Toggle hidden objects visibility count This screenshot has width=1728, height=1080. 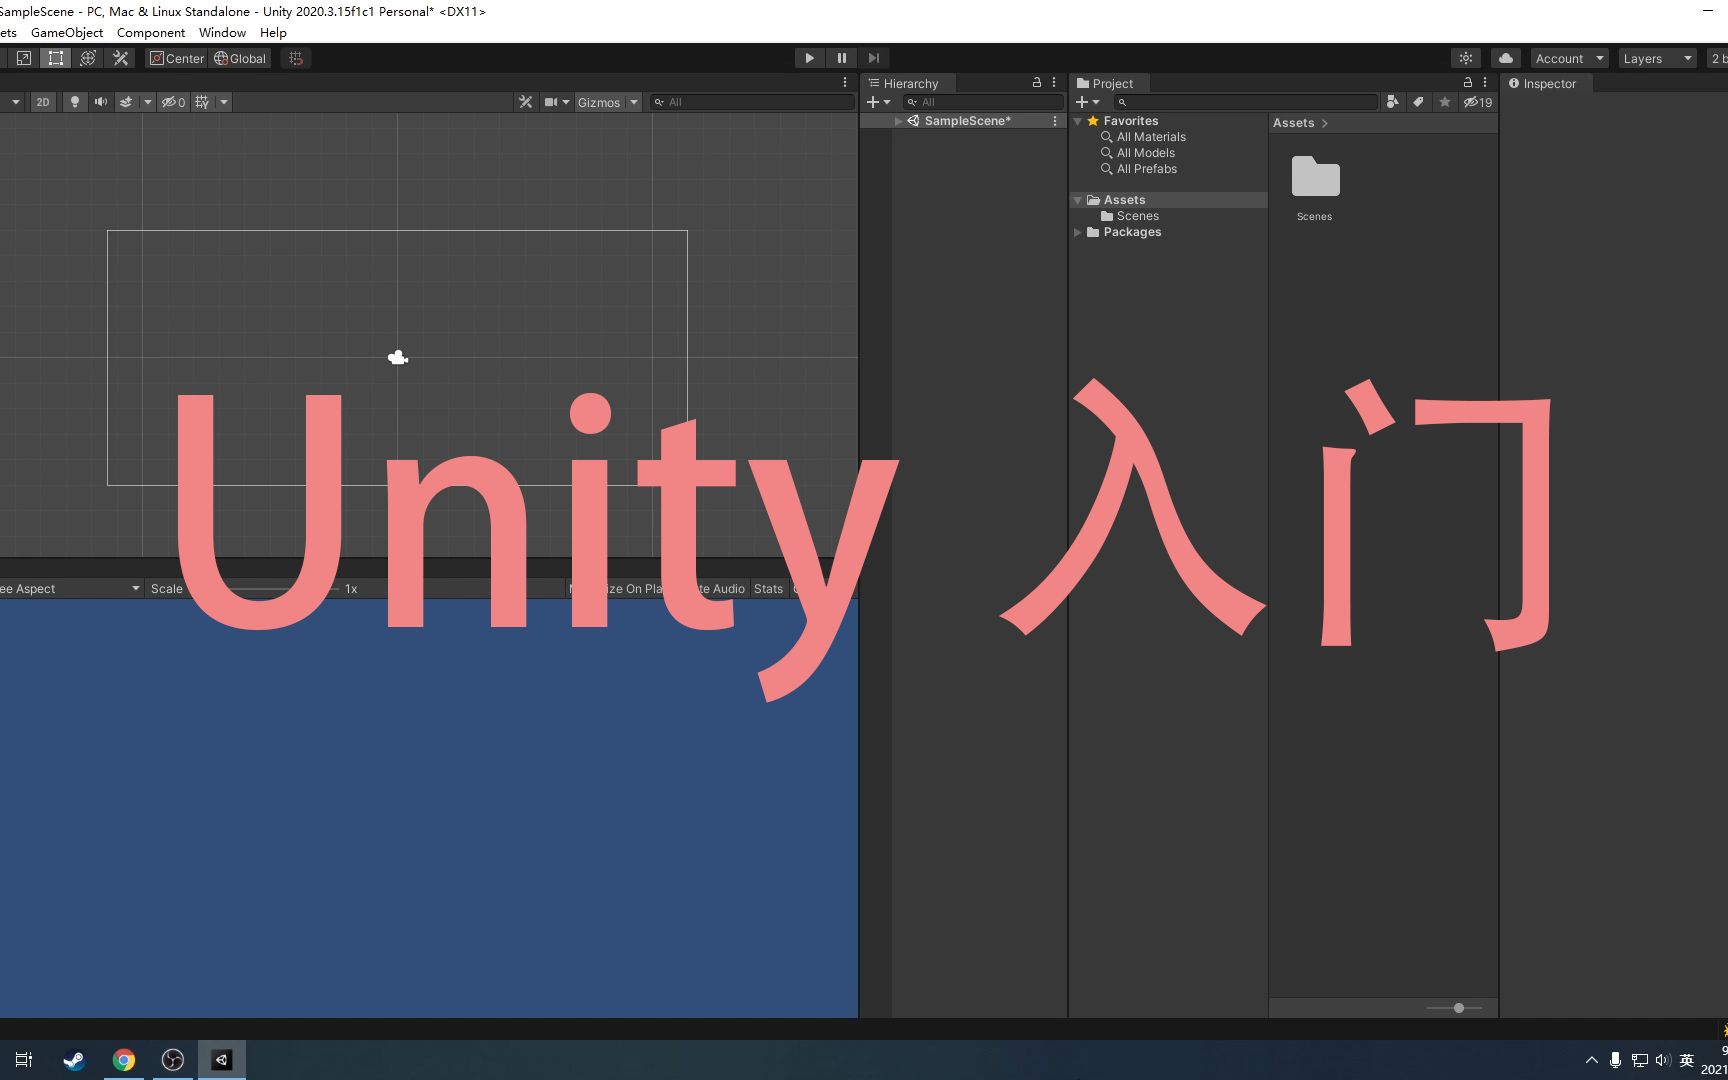click(173, 102)
